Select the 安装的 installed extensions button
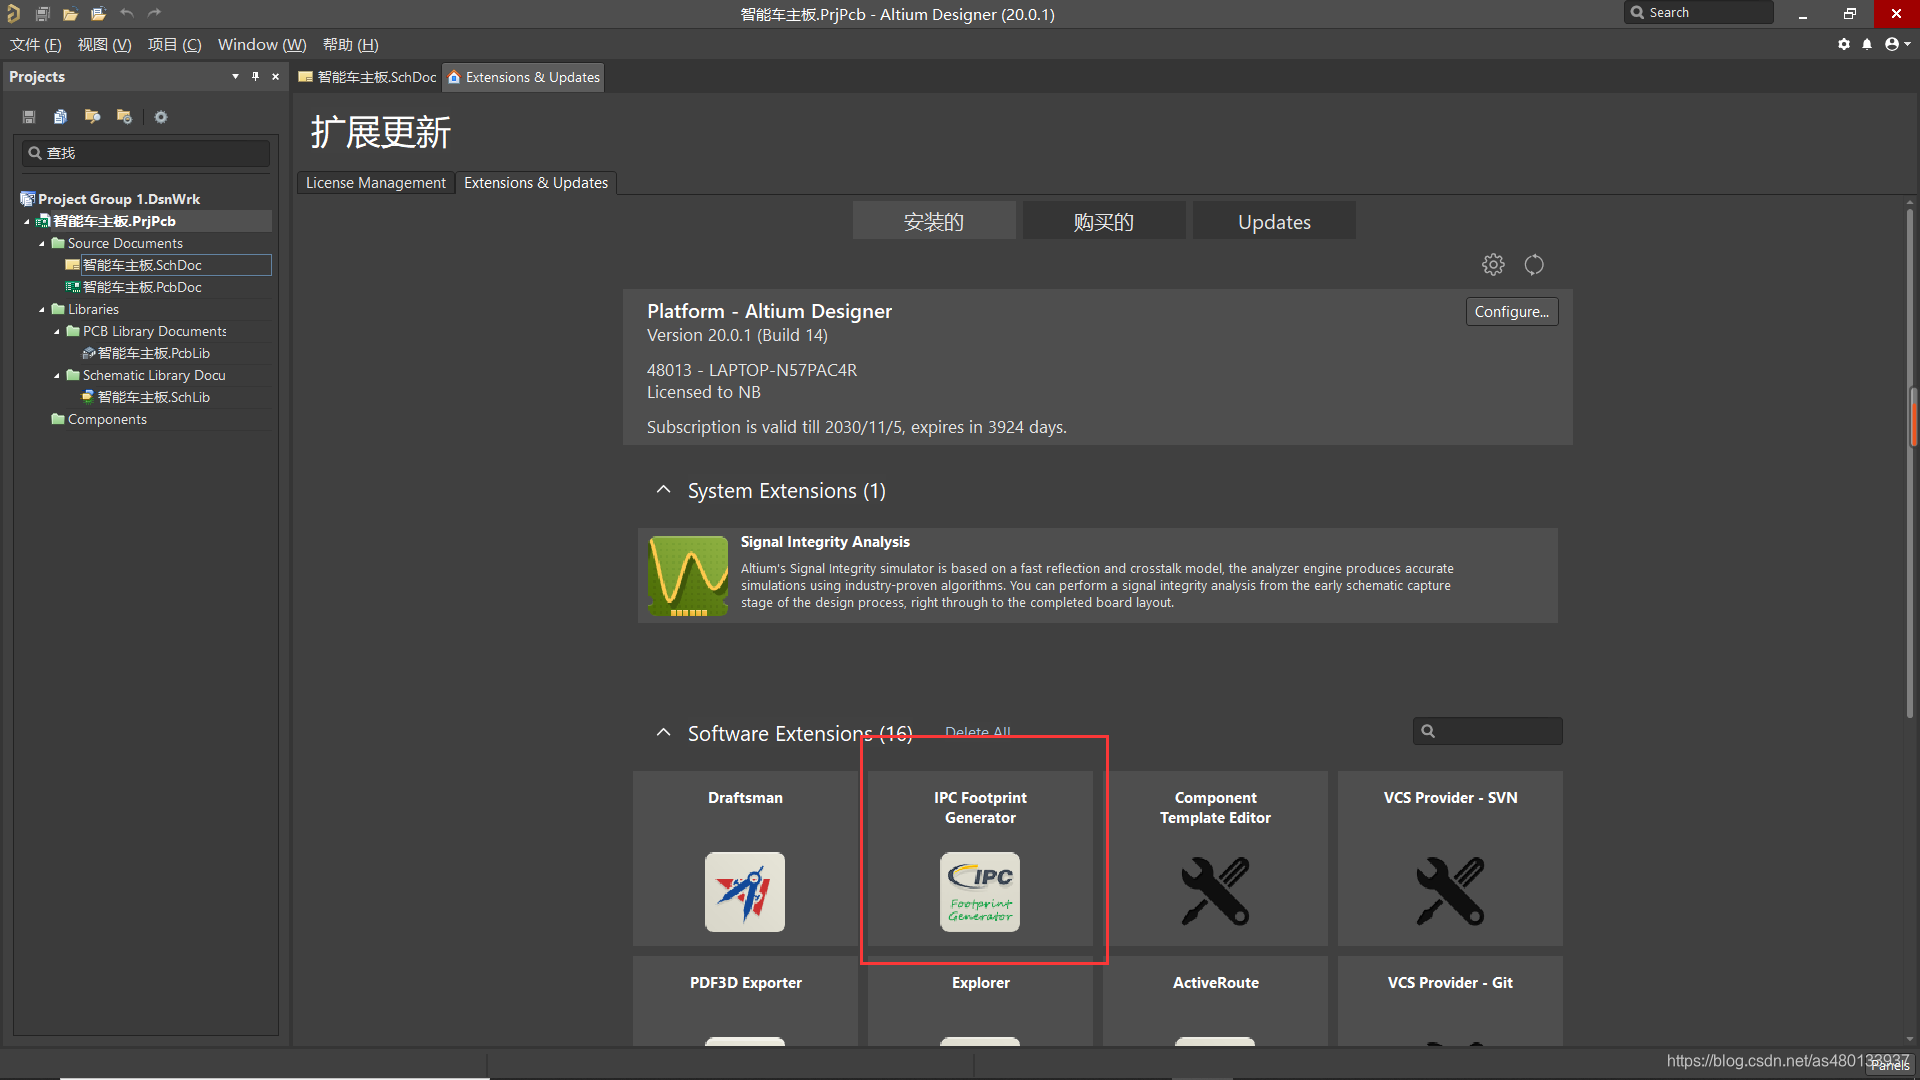Screen dimensions: 1920x1080 (932, 222)
